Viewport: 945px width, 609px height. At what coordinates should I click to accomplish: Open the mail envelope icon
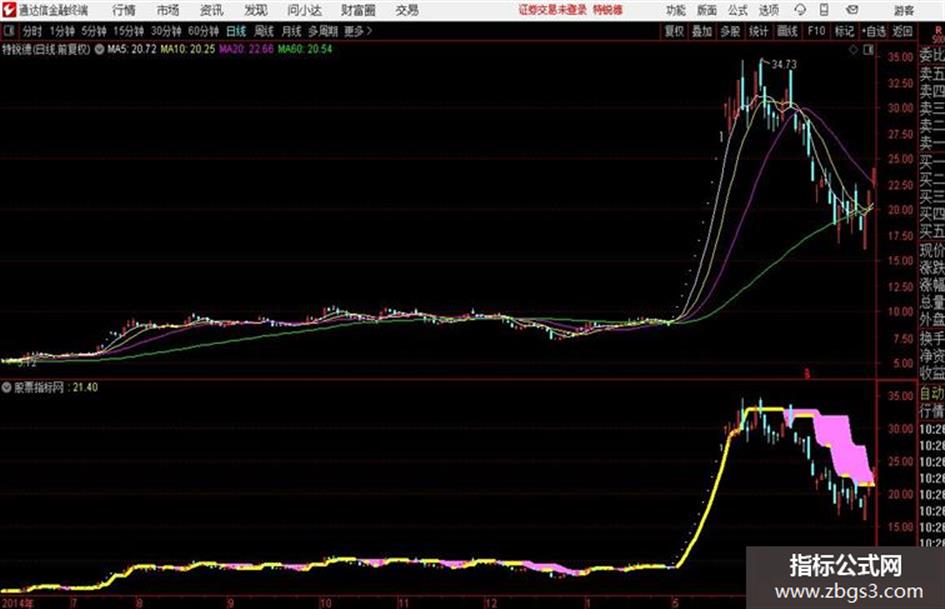pos(852,10)
